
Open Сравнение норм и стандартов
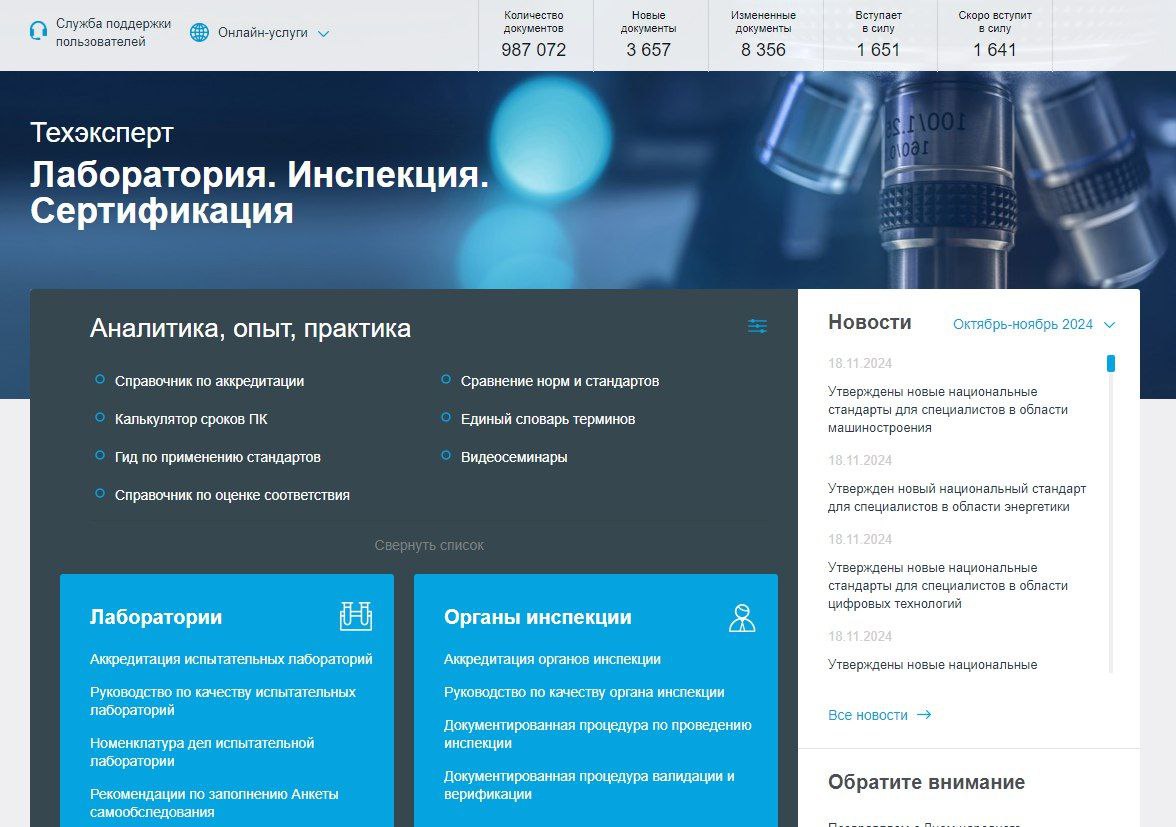pos(560,381)
